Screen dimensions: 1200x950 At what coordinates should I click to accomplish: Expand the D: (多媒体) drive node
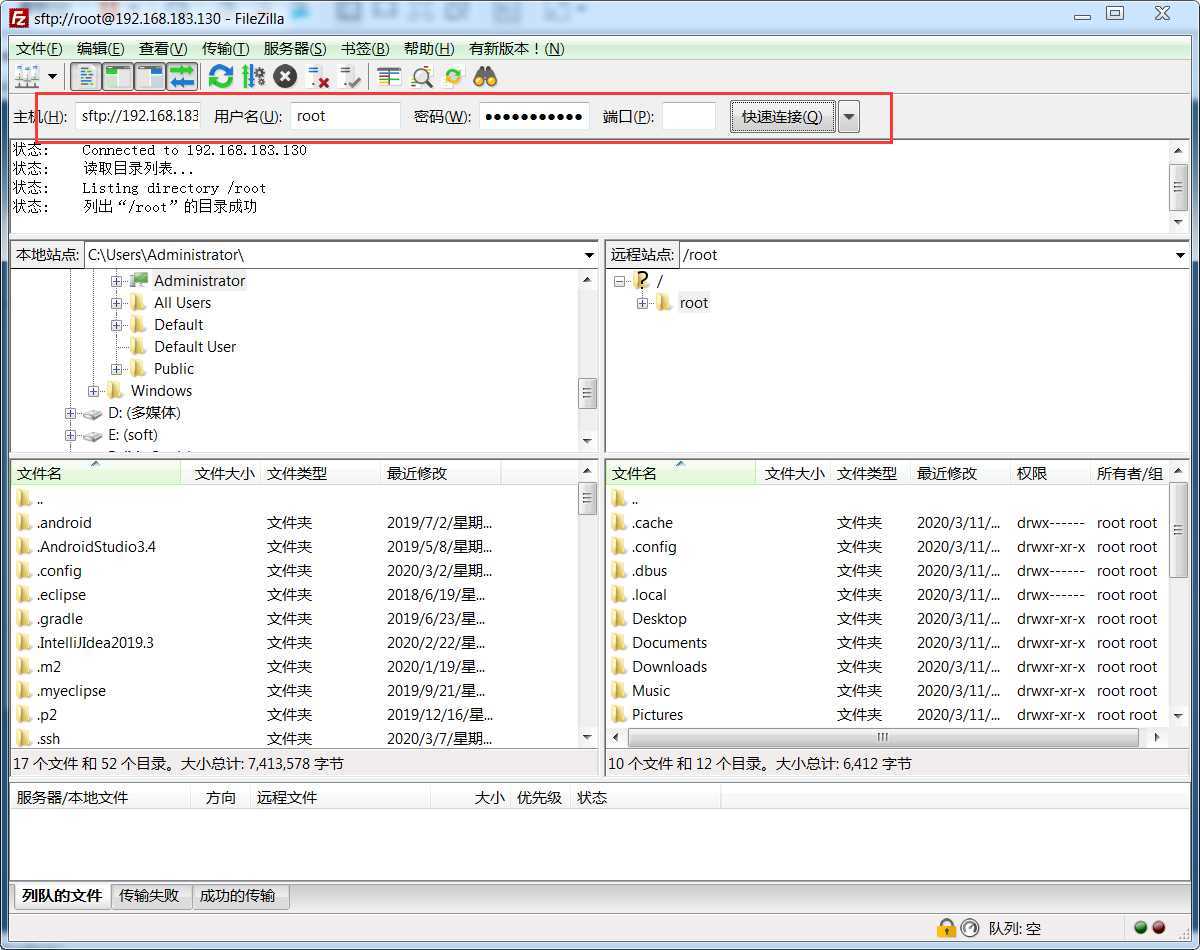click(71, 413)
